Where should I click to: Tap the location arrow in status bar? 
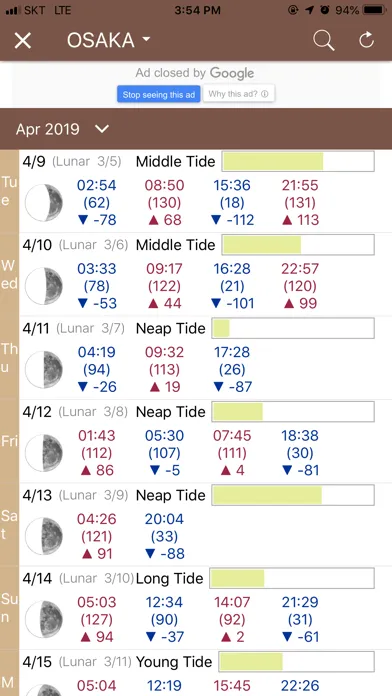[x=309, y=10]
